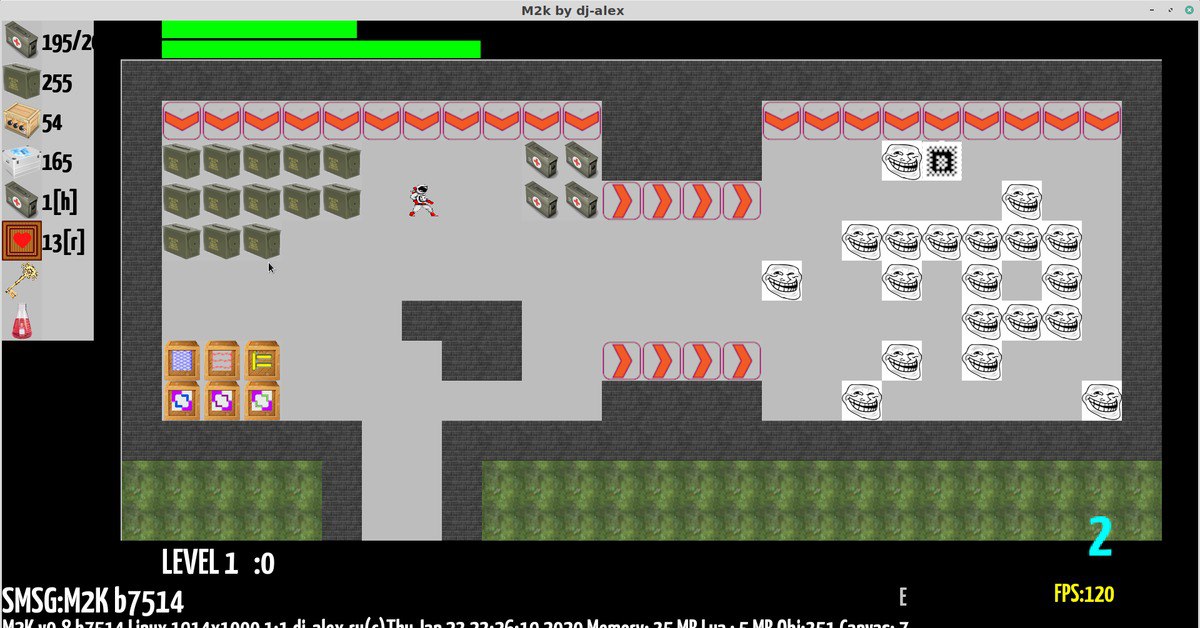Screen dimensions: 1200x628
Task: Click the 'SMSG:M2K b7514' message text
Action: tap(93, 601)
